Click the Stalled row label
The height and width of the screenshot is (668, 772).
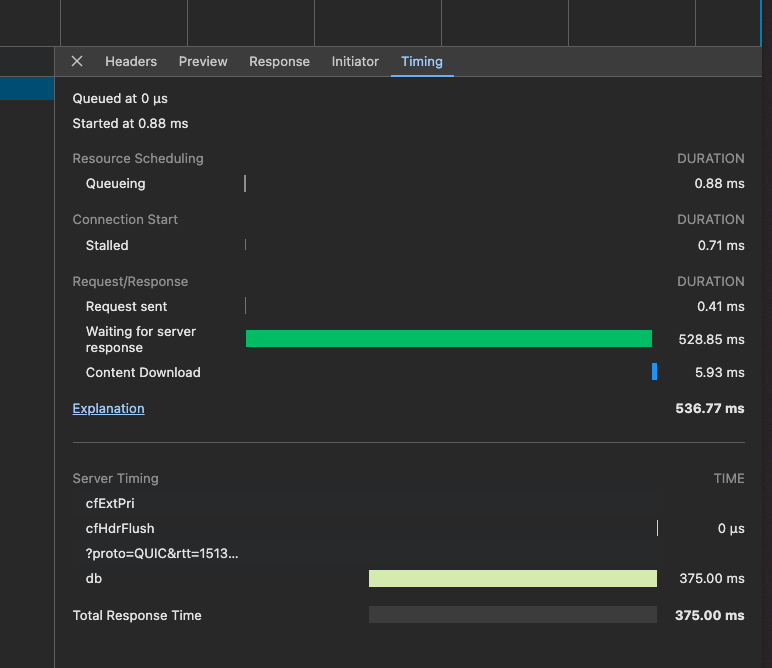[107, 245]
